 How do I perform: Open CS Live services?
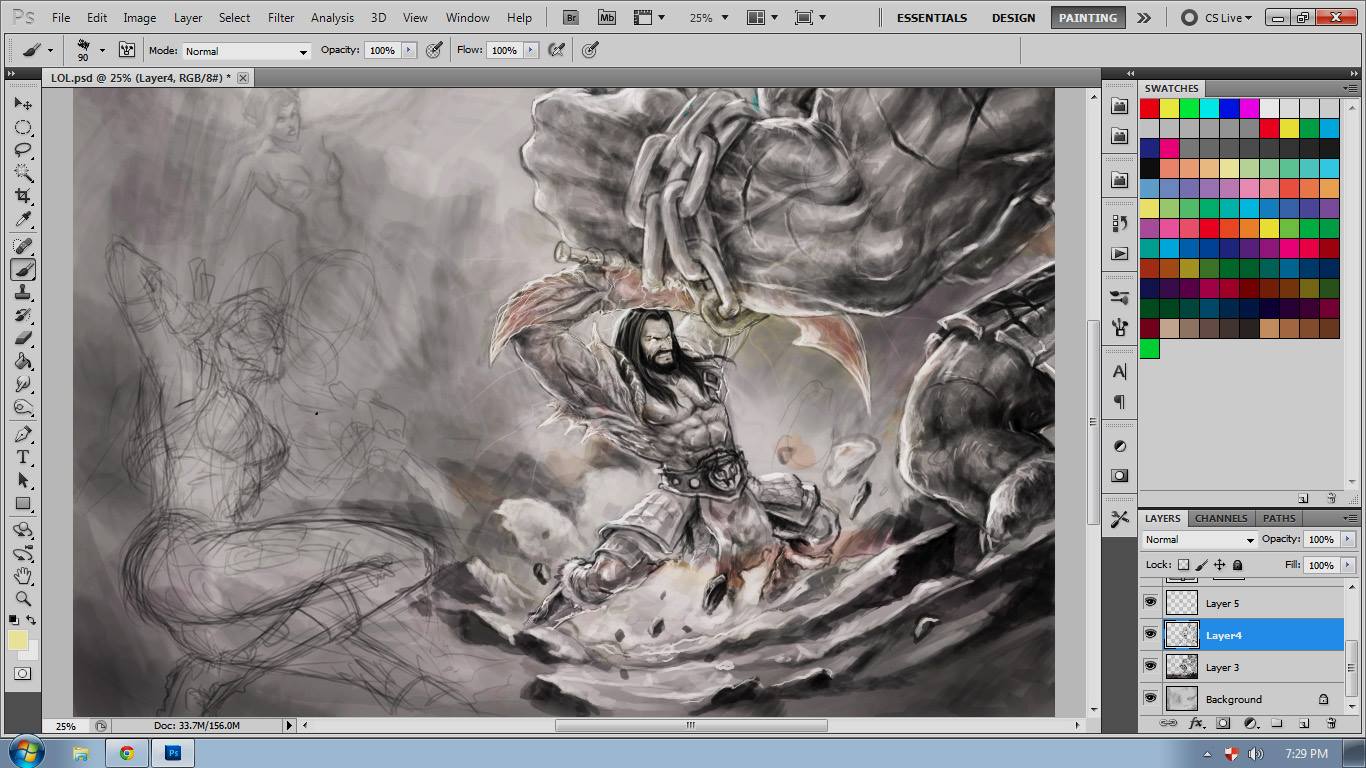coord(1215,18)
